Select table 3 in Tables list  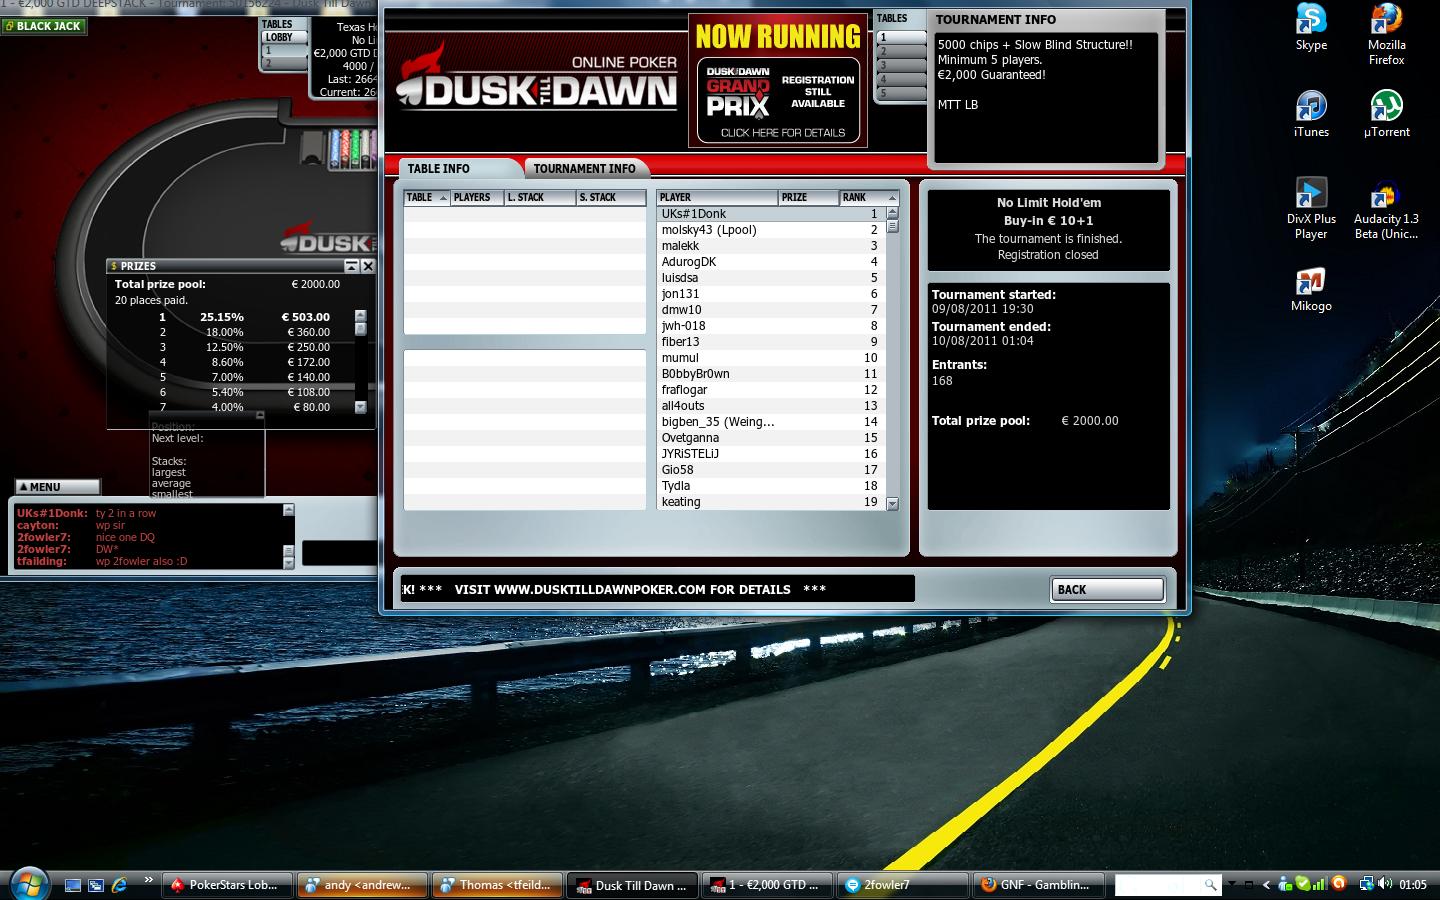tap(900, 65)
